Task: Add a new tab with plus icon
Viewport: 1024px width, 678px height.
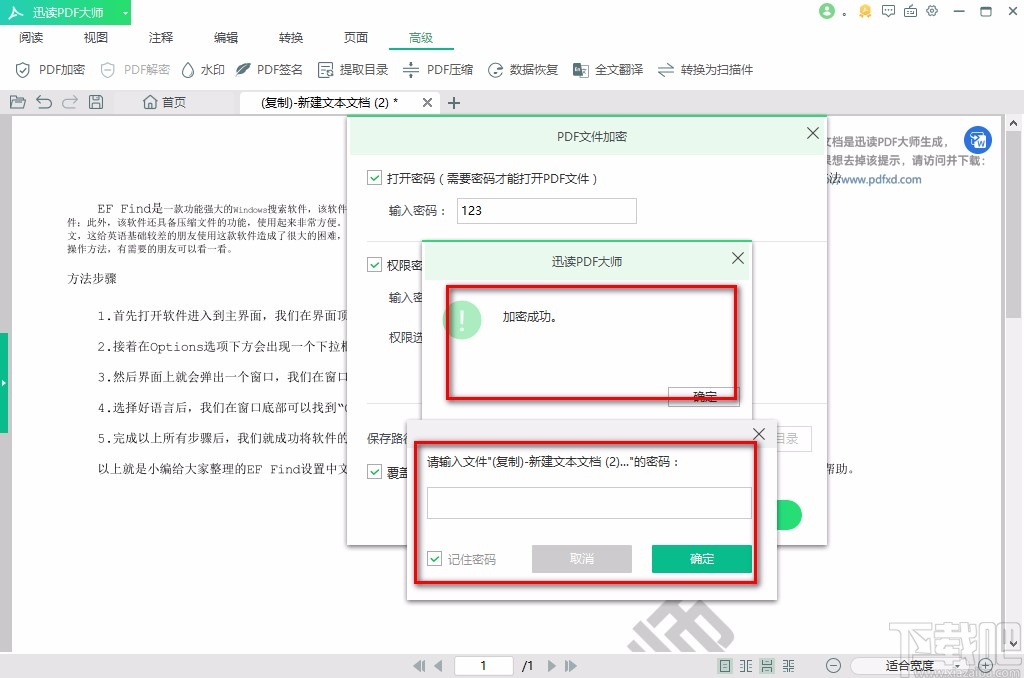Action: (454, 103)
